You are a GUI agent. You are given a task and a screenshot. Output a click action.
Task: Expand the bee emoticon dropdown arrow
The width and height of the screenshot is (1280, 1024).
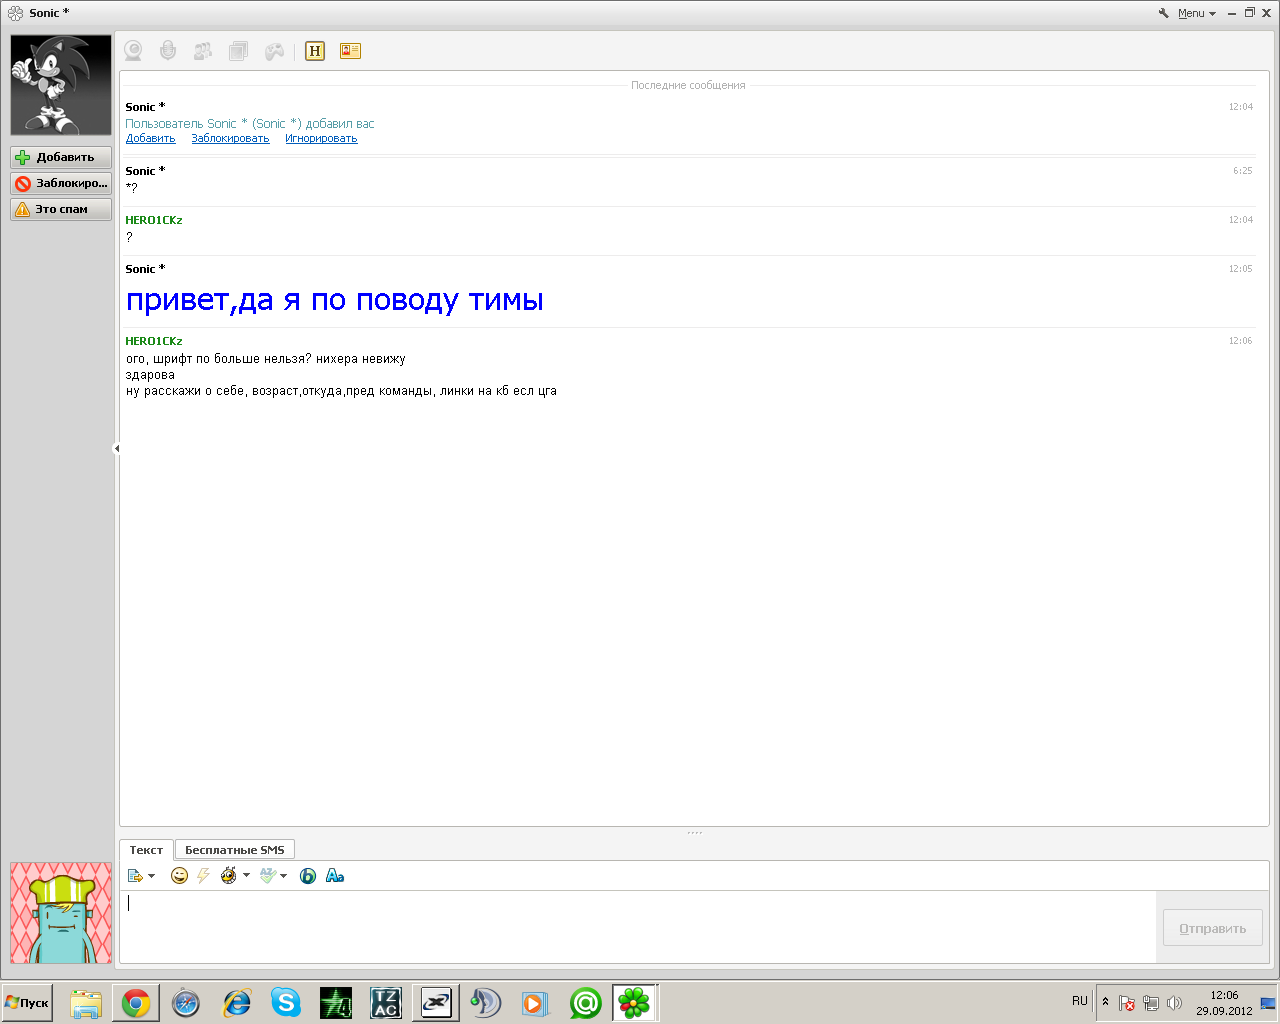pyautogui.click(x=246, y=876)
